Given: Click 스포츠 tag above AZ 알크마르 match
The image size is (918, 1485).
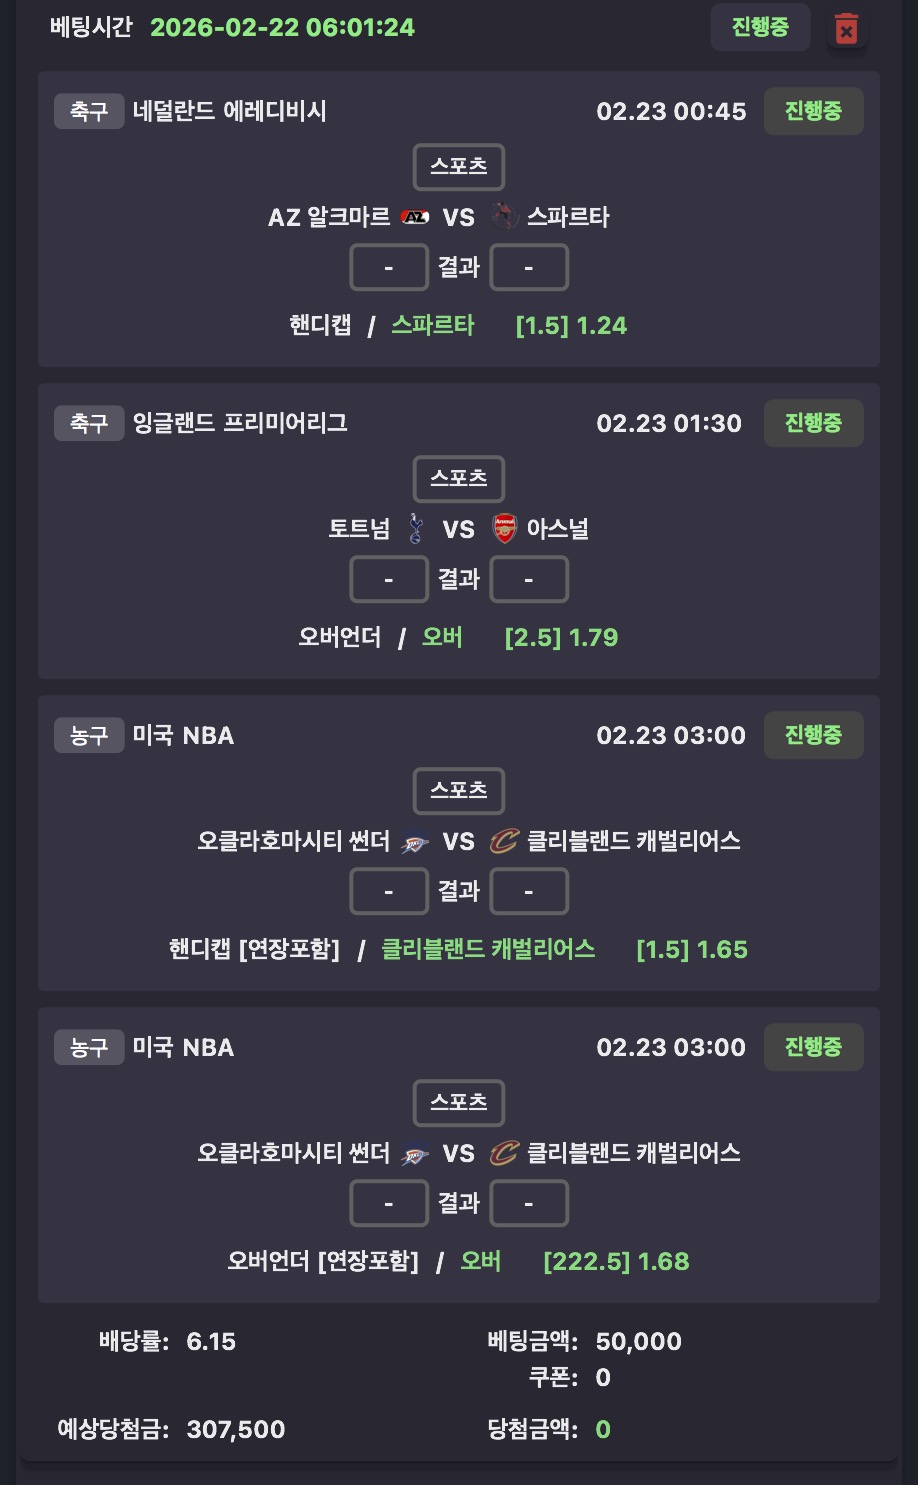Looking at the screenshot, I should (459, 167).
